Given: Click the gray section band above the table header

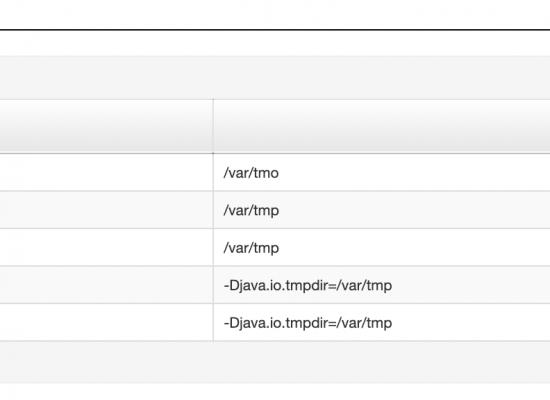Looking at the screenshot, I should coord(275,78).
